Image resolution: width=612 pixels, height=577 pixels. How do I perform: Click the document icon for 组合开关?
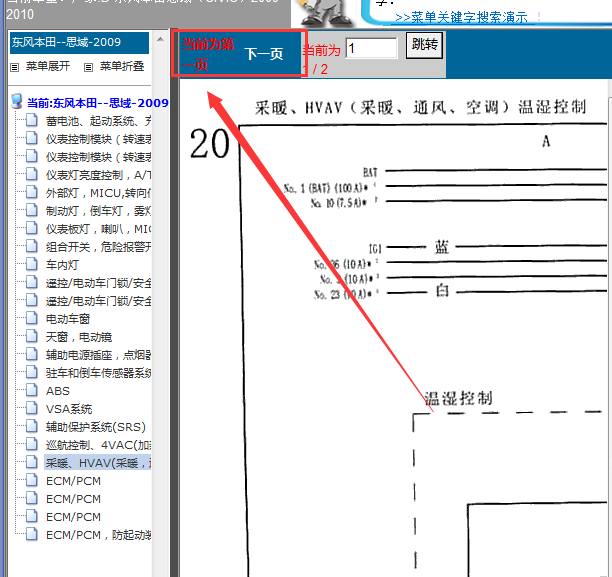tap(32, 246)
